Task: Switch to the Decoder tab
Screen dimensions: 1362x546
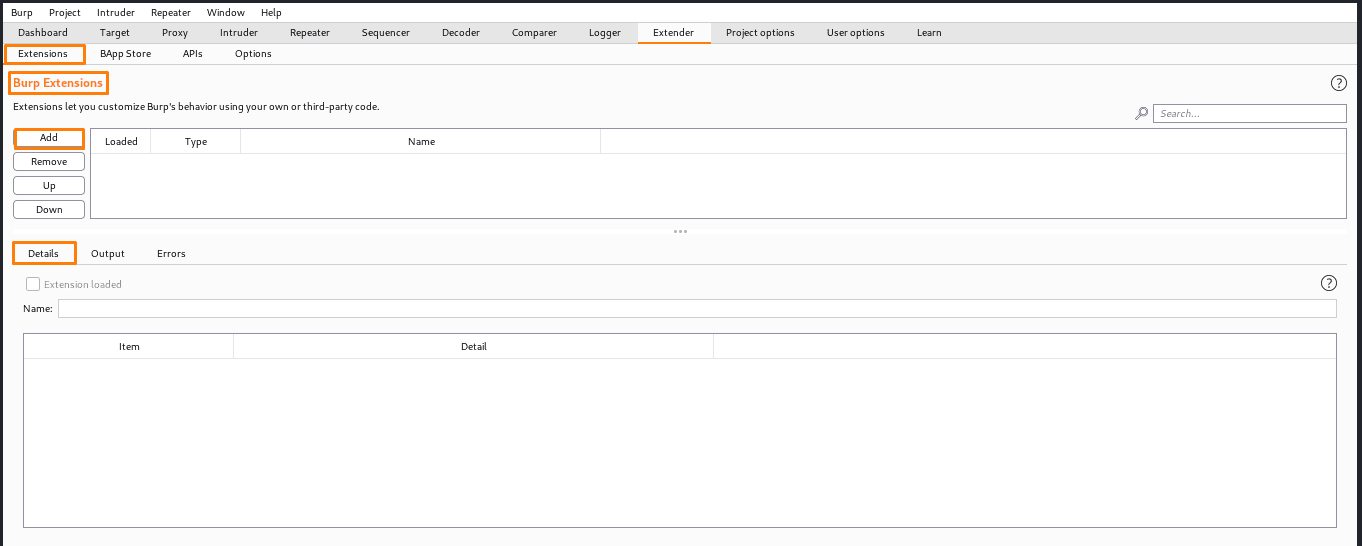Action: 461,33
